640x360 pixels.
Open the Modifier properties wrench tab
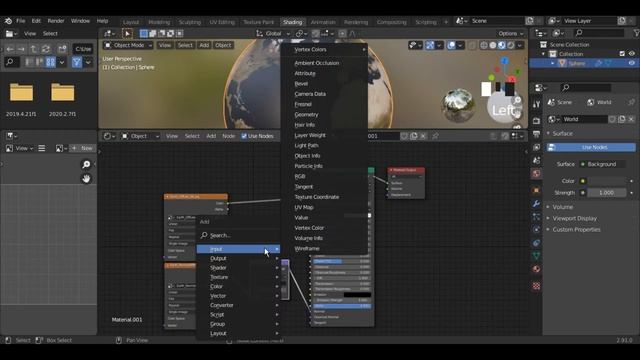(x=536, y=203)
